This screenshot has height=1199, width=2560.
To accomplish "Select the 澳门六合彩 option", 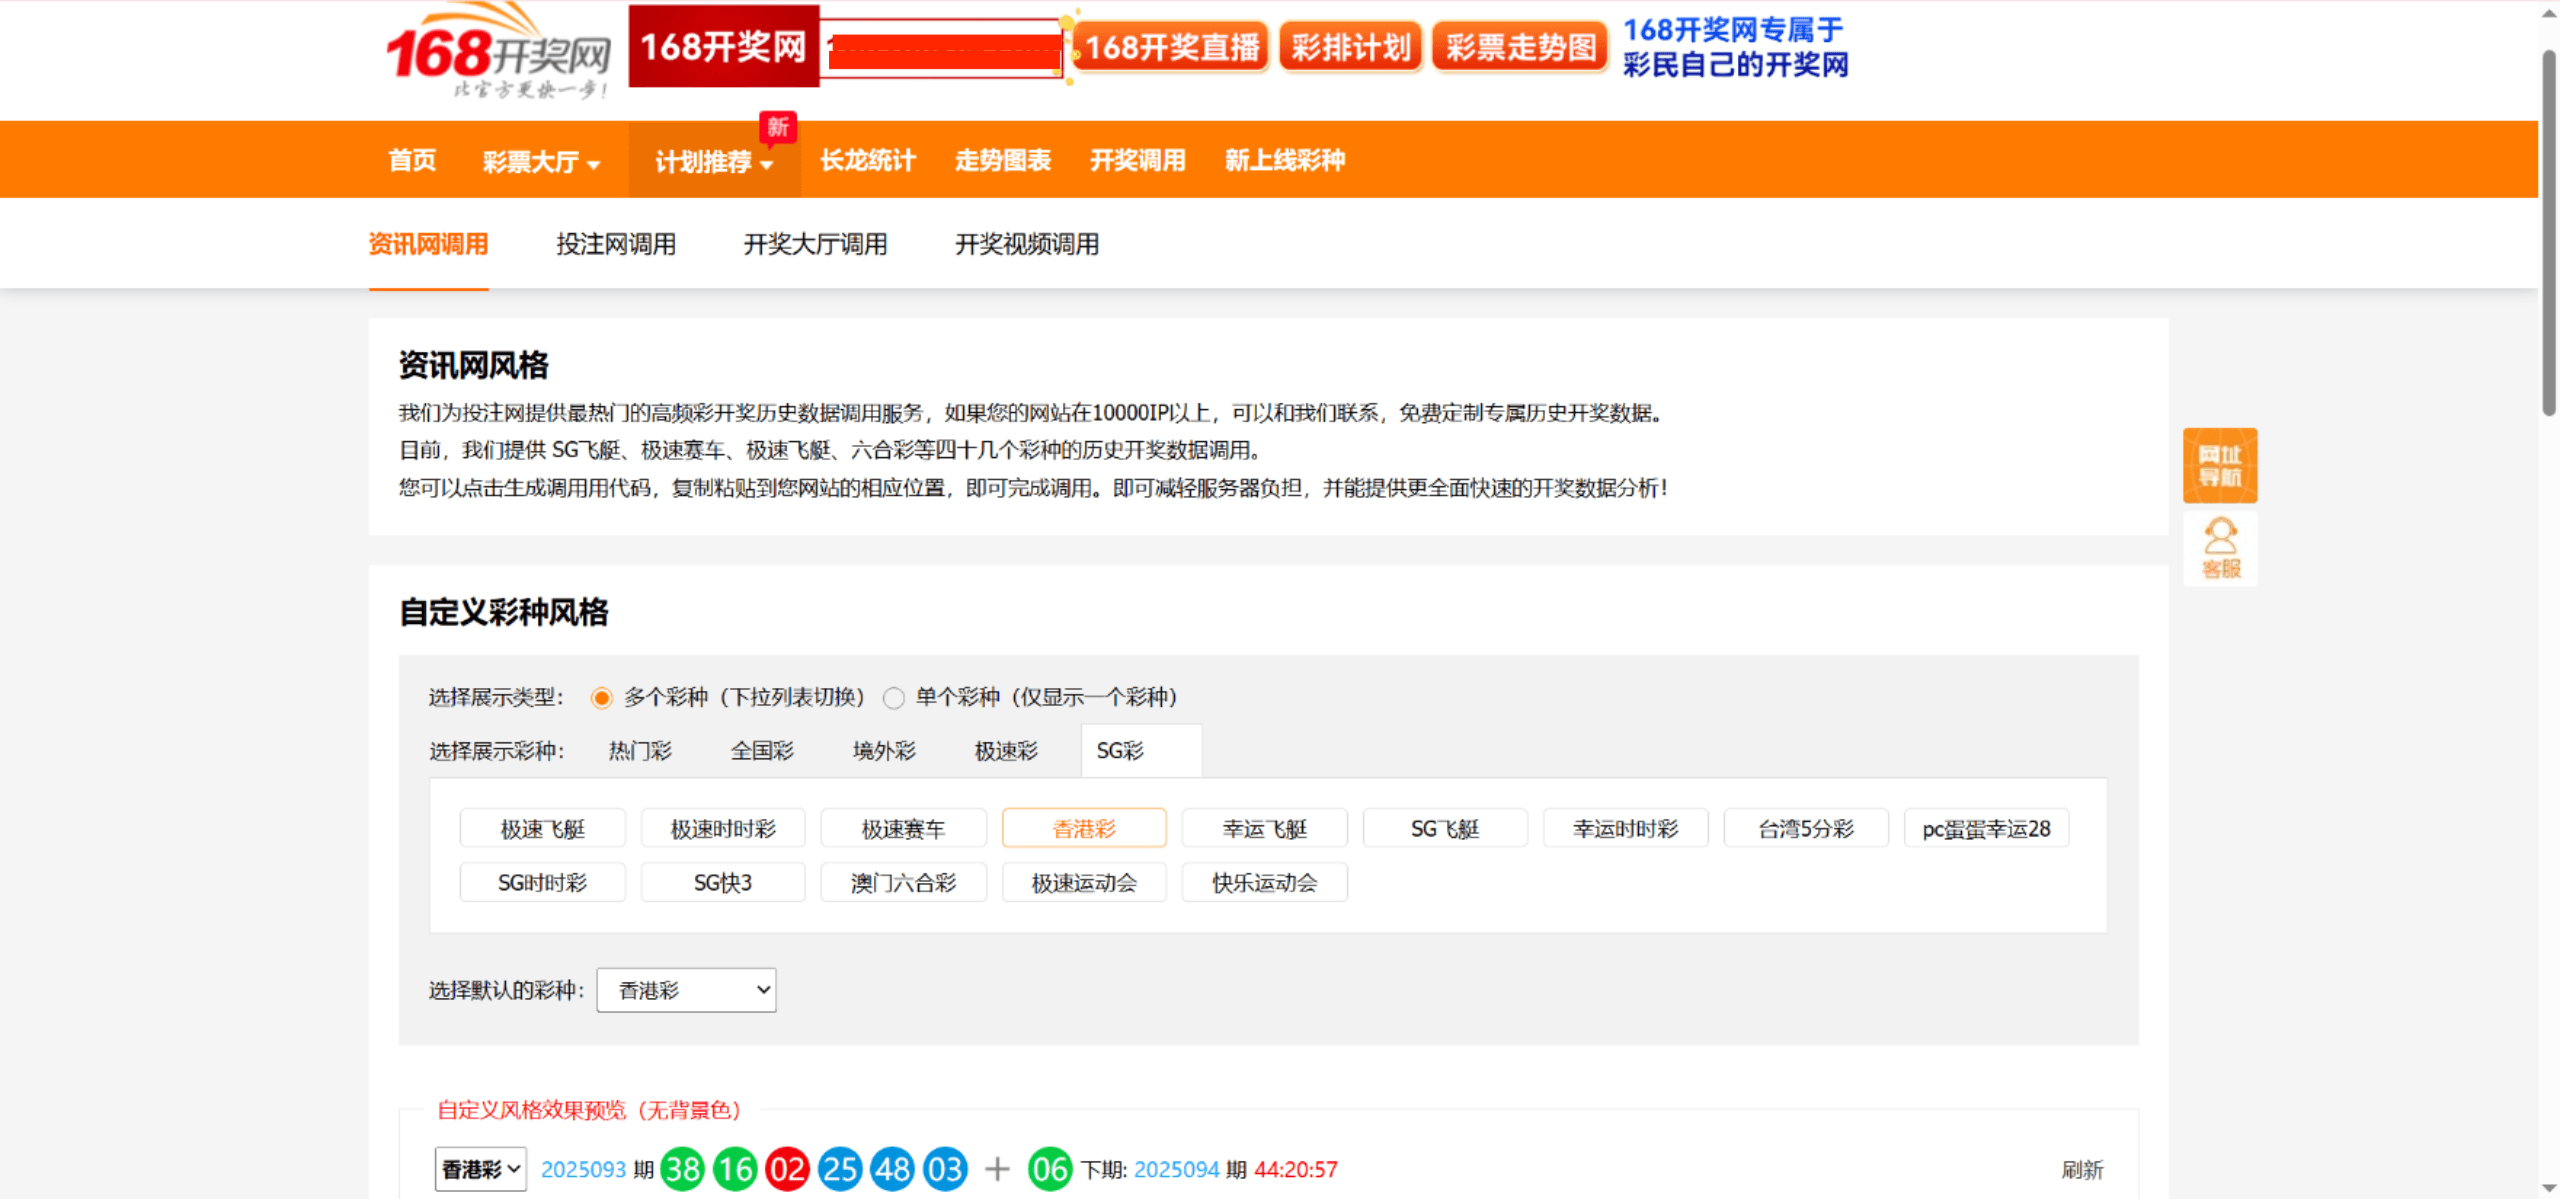I will pos(903,882).
